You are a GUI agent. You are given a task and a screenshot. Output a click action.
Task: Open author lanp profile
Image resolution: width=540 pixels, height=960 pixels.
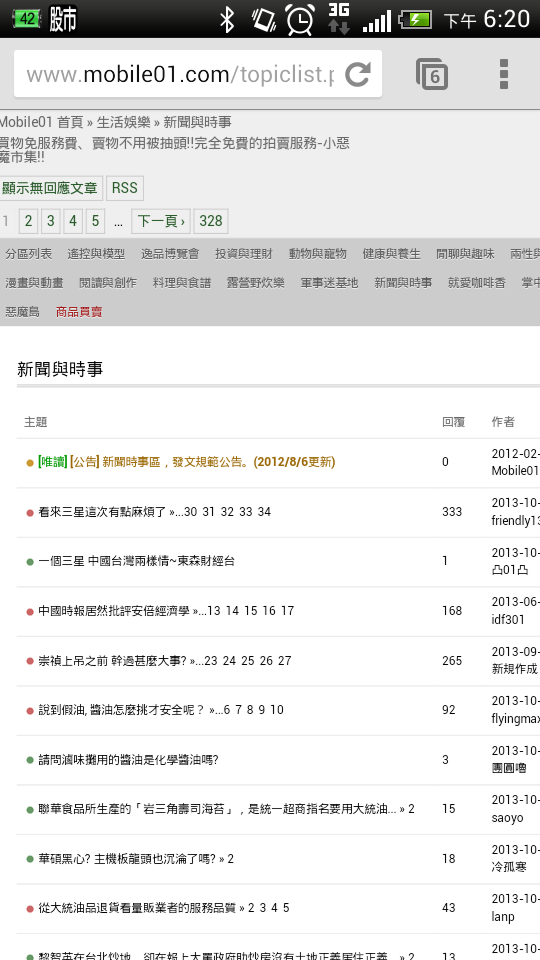coord(503,917)
